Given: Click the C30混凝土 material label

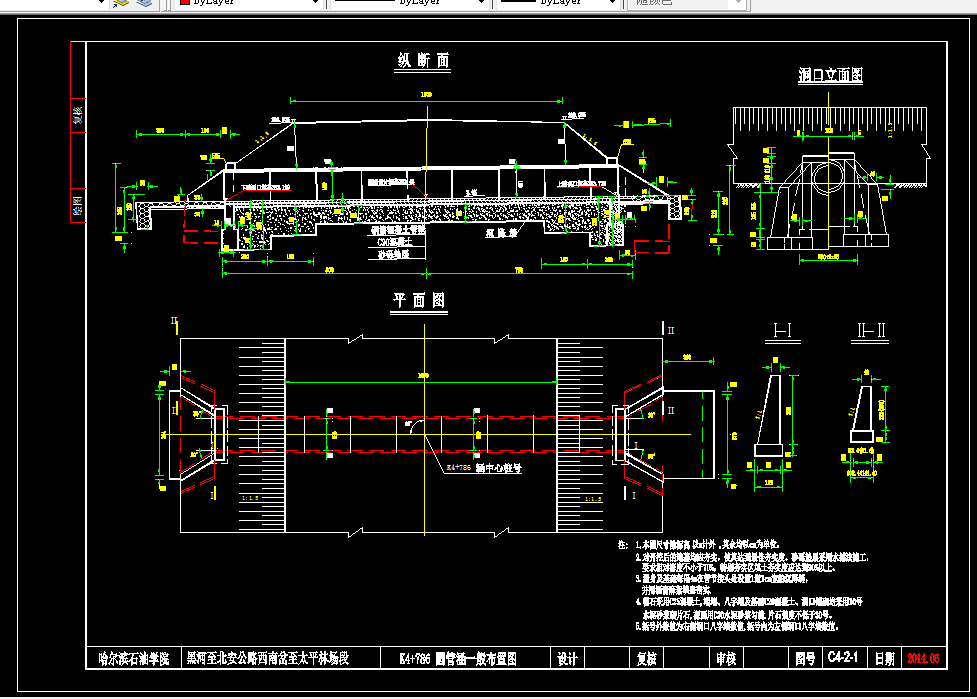Looking at the screenshot, I should (x=394, y=242).
